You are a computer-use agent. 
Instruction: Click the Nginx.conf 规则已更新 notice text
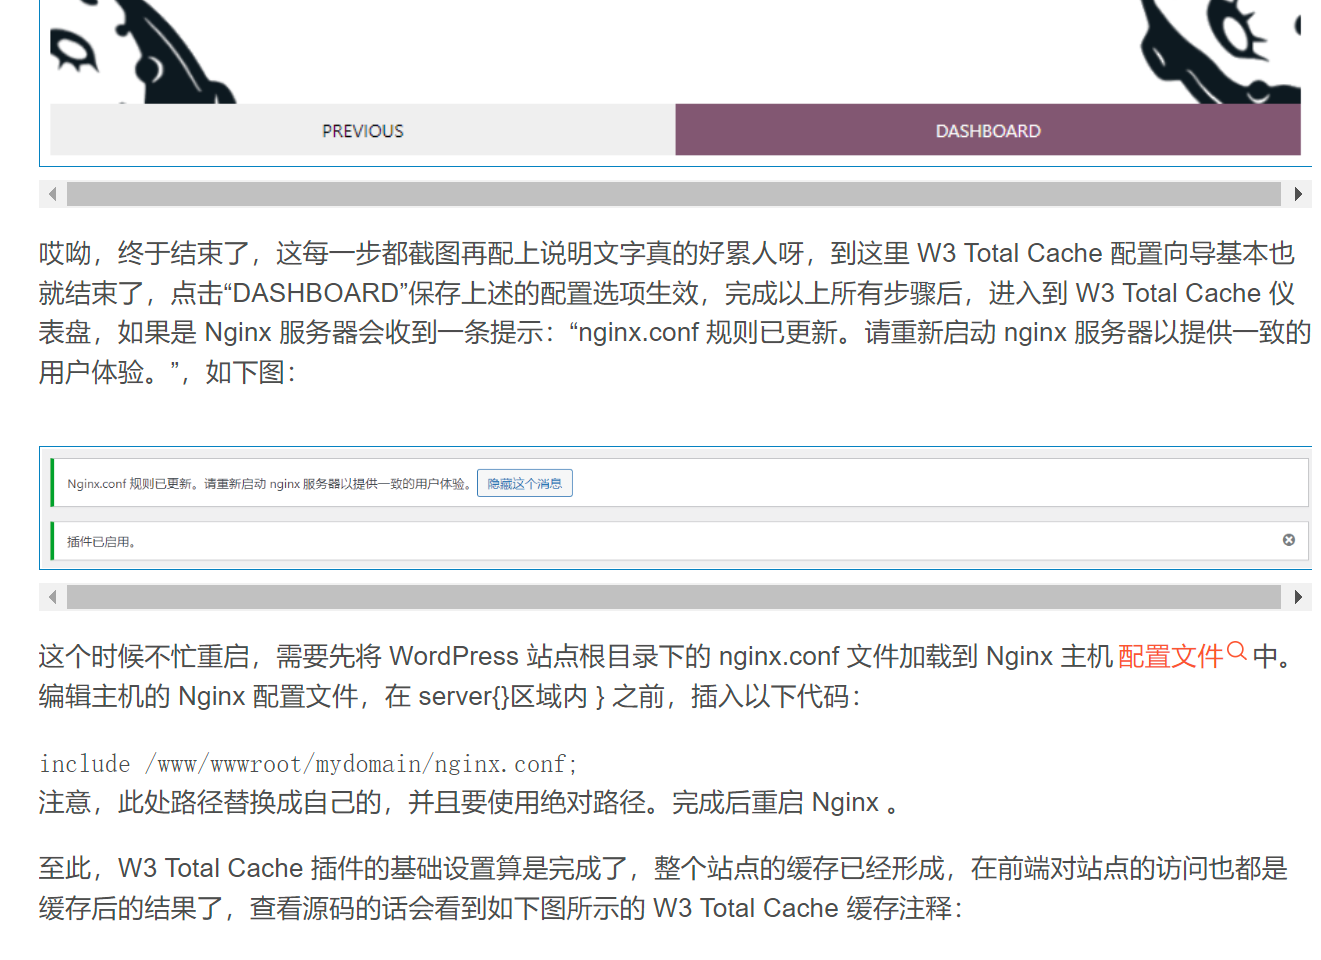click(270, 484)
